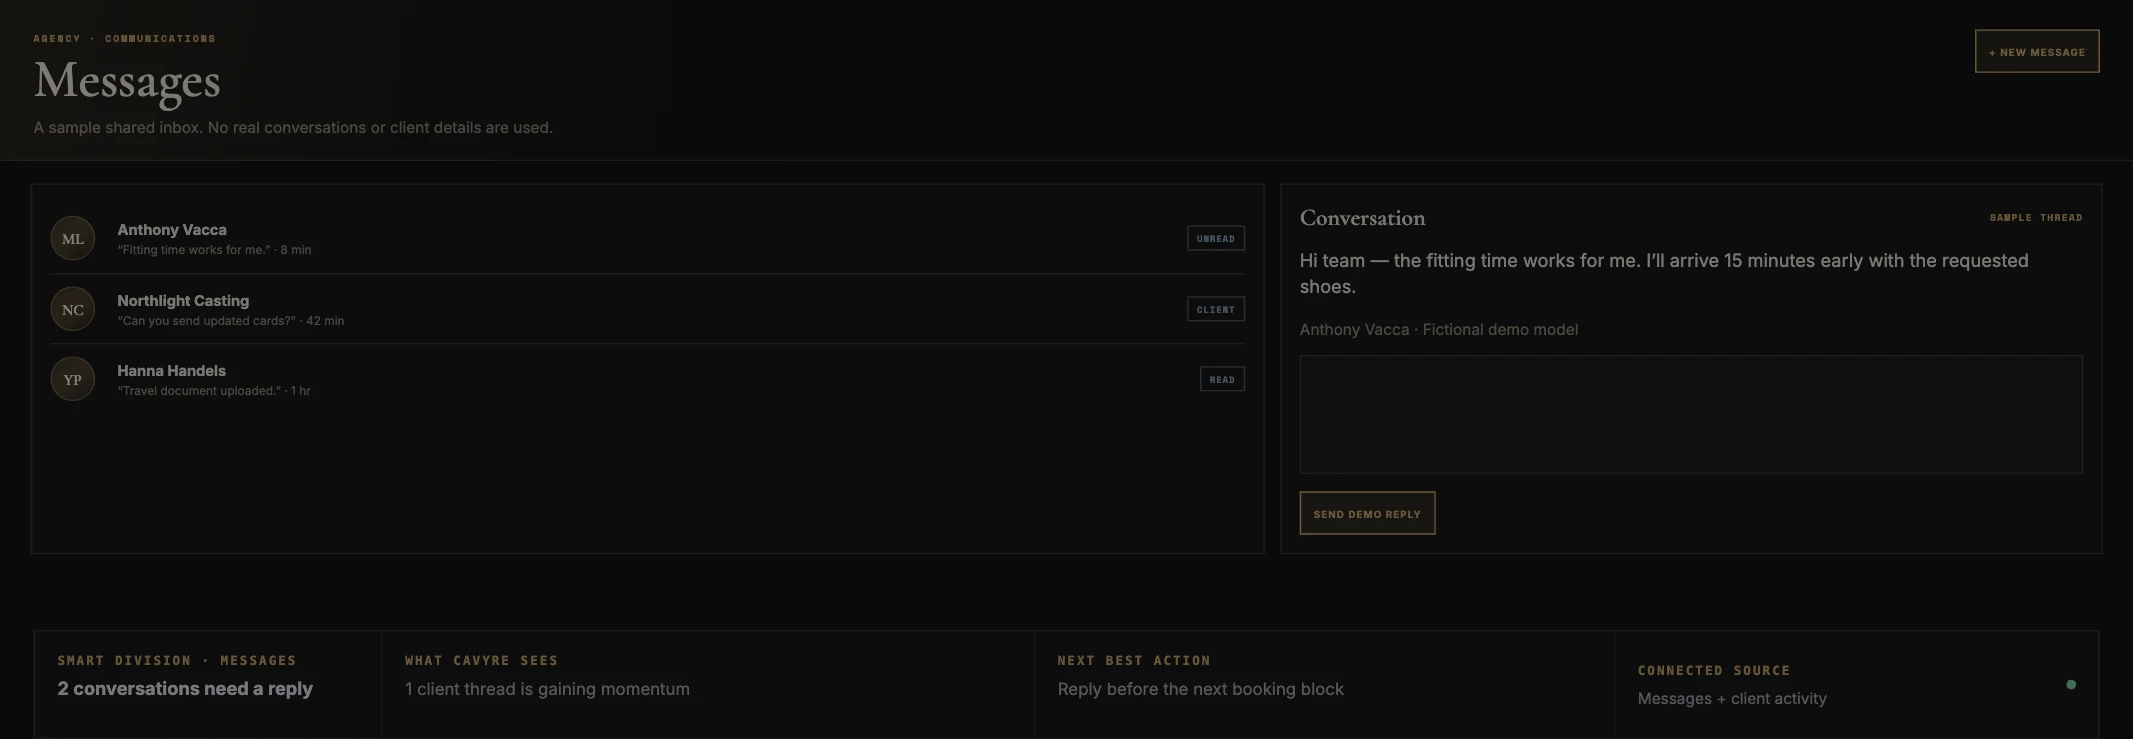The width and height of the screenshot is (2133, 739).
Task: Click the "Anthony Vacca · Fictional demo model" byline
Action: 1439,330
